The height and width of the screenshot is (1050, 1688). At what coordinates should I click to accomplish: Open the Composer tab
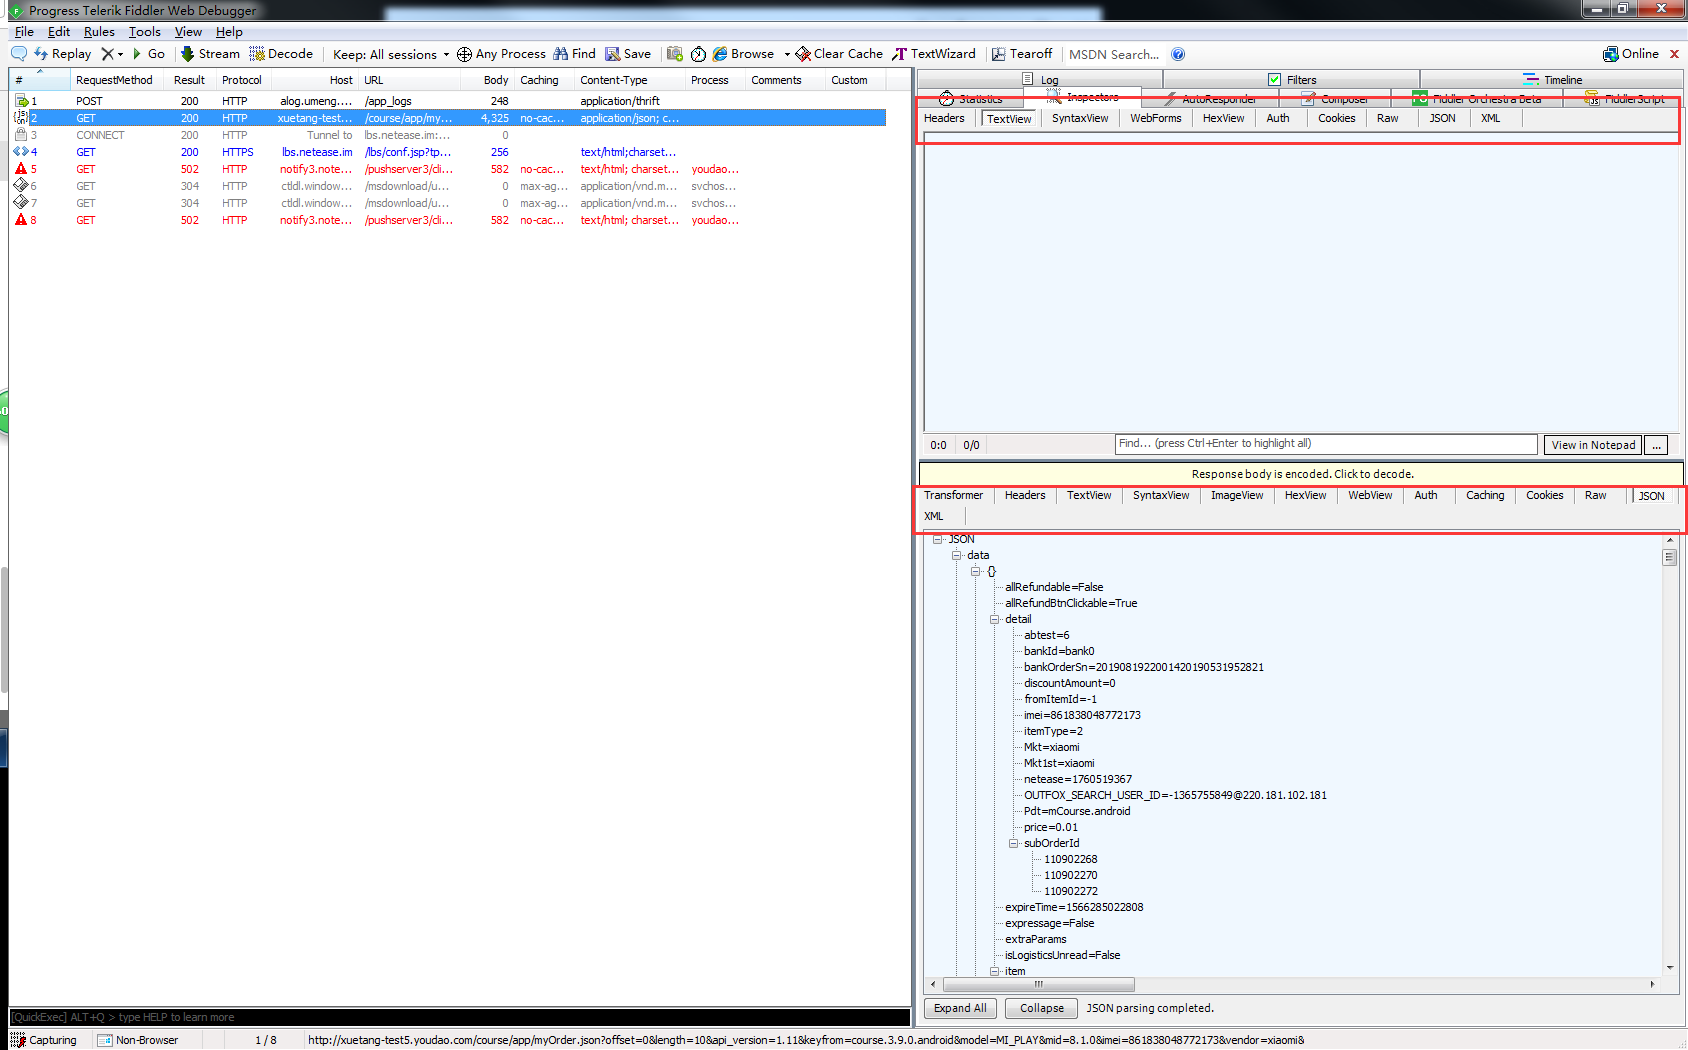pyautogui.click(x=1336, y=98)
